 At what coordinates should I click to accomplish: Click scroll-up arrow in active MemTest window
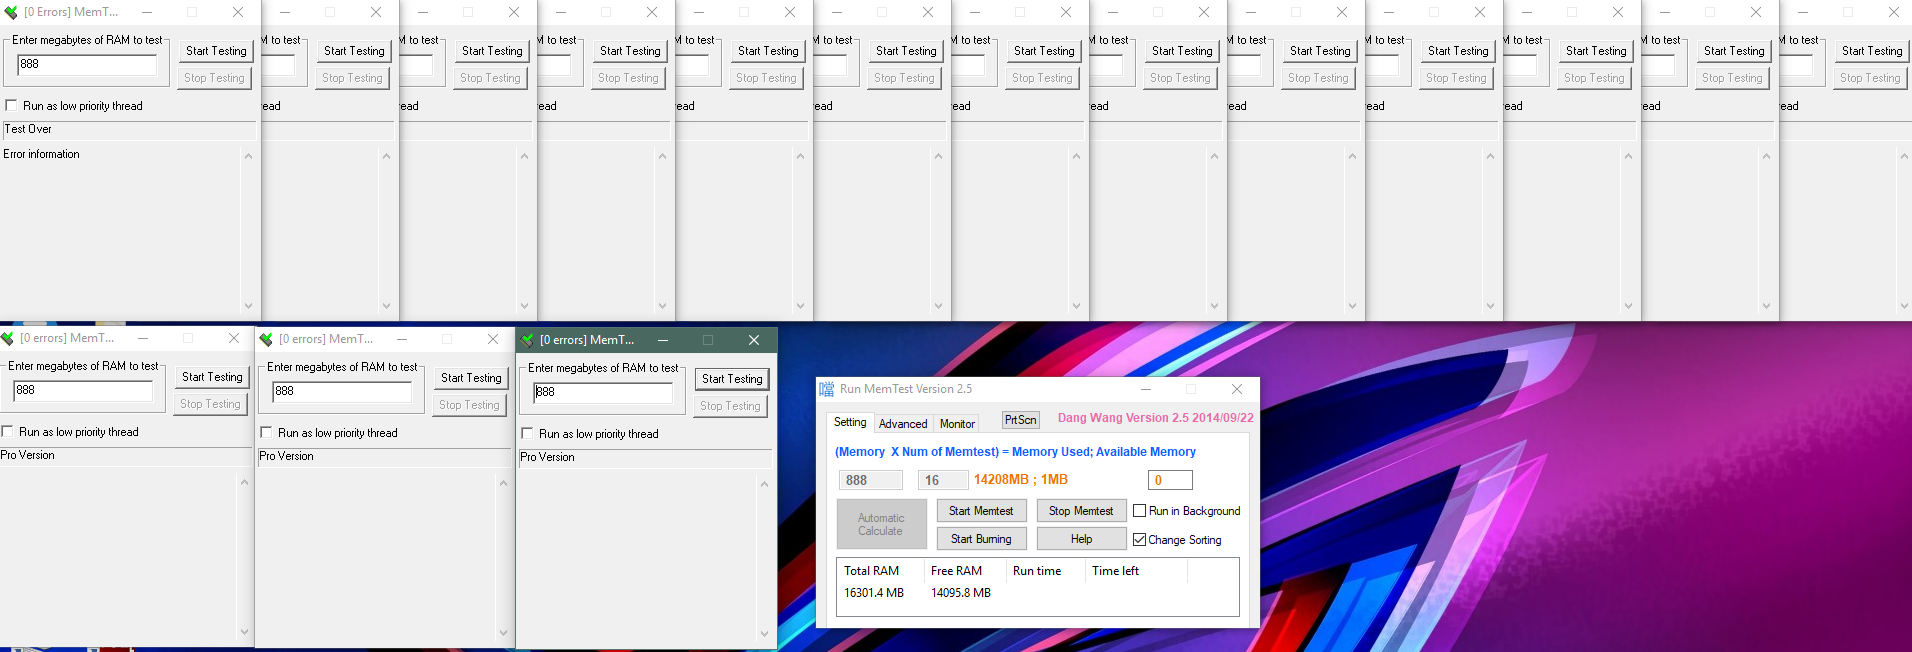point(764,484)
